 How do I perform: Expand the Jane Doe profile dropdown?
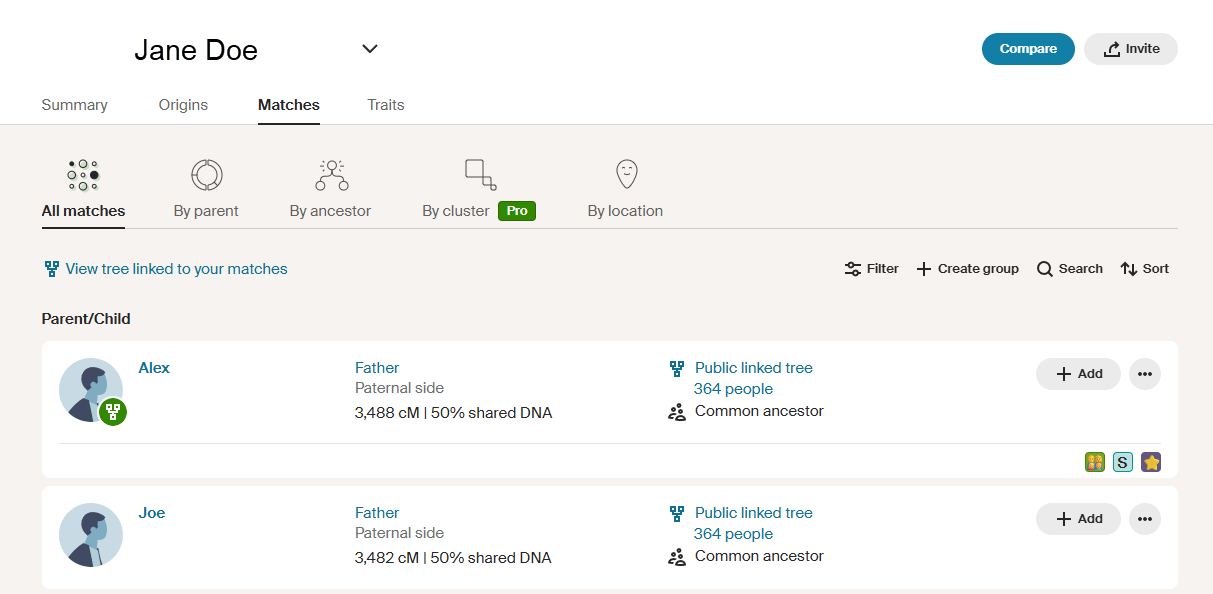click(370, 49)
